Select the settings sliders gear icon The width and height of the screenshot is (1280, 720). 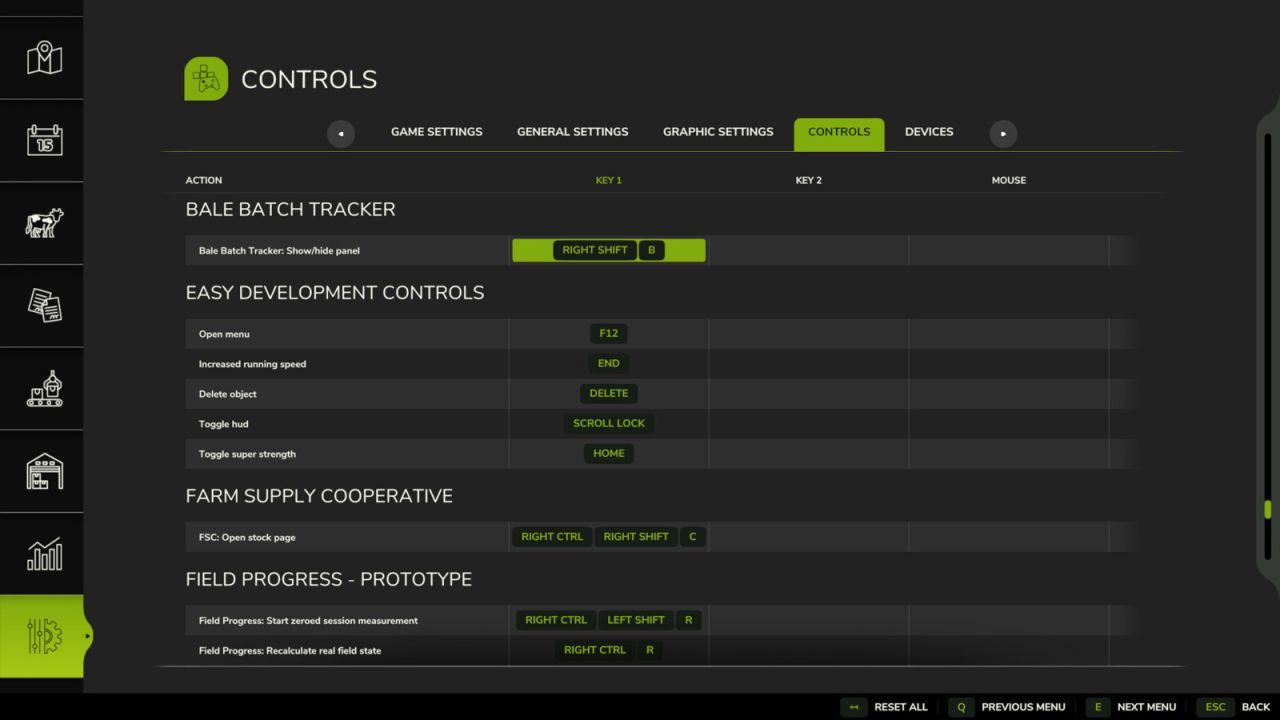44,636
